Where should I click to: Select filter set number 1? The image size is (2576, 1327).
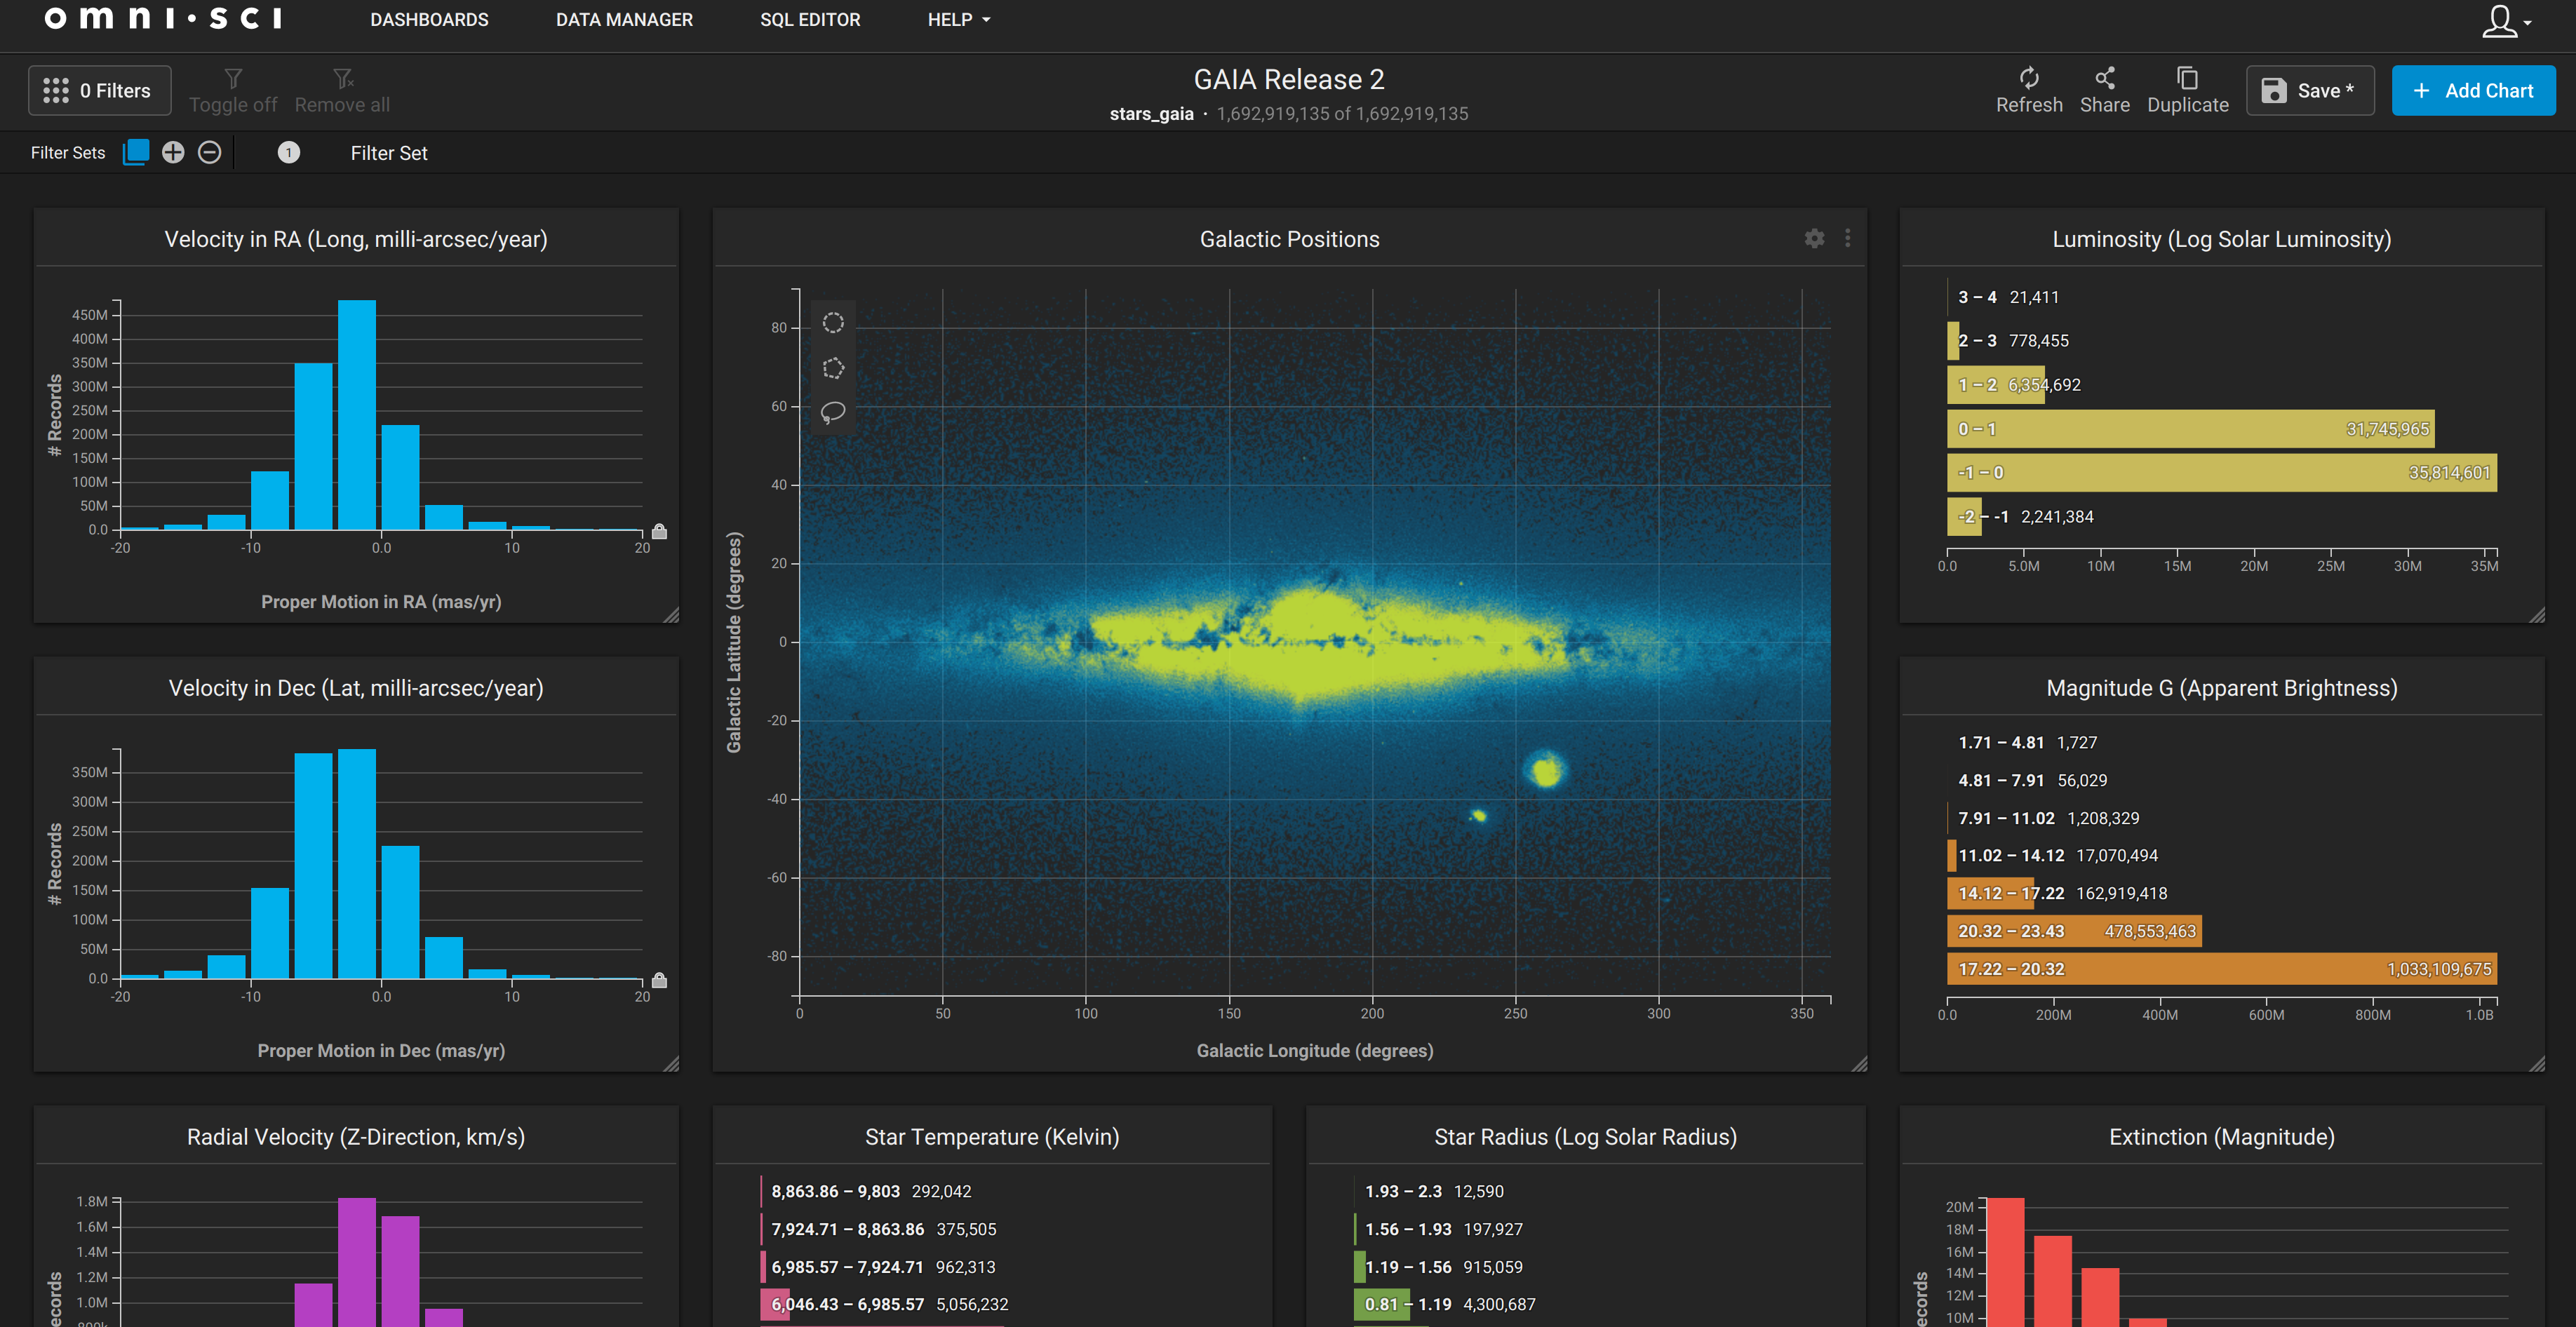pyautogui.click(x=288, y=152)
